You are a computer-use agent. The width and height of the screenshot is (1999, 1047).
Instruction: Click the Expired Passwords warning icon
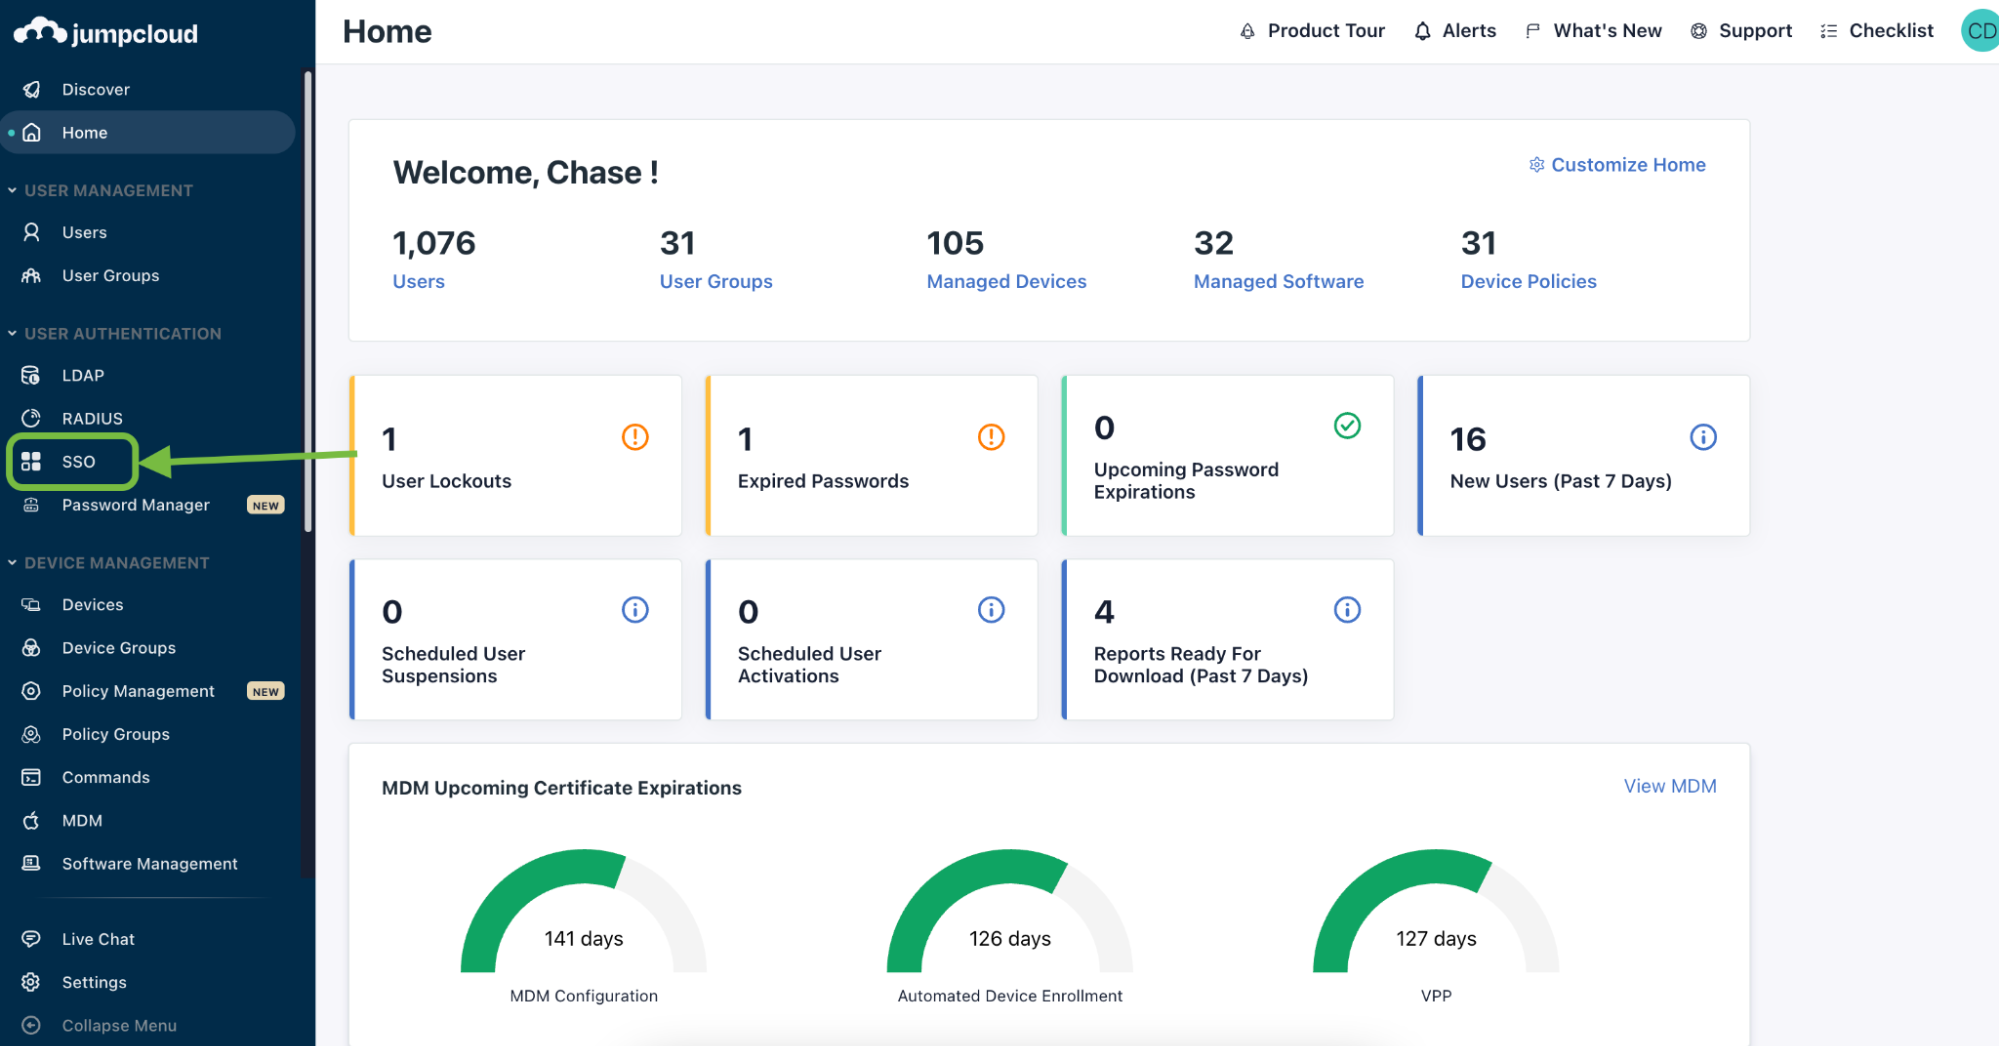click(x=991, y=437)
